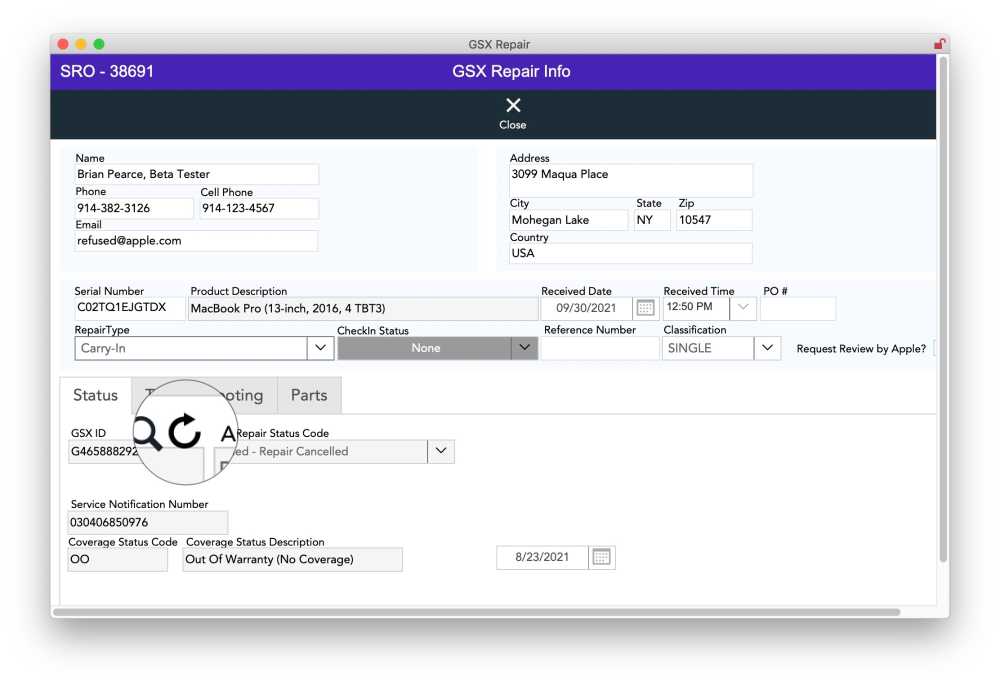Screen dimensions: 1000x685
Task: Expand the Received Time dropdown arrow
Action: pos(743,308)
